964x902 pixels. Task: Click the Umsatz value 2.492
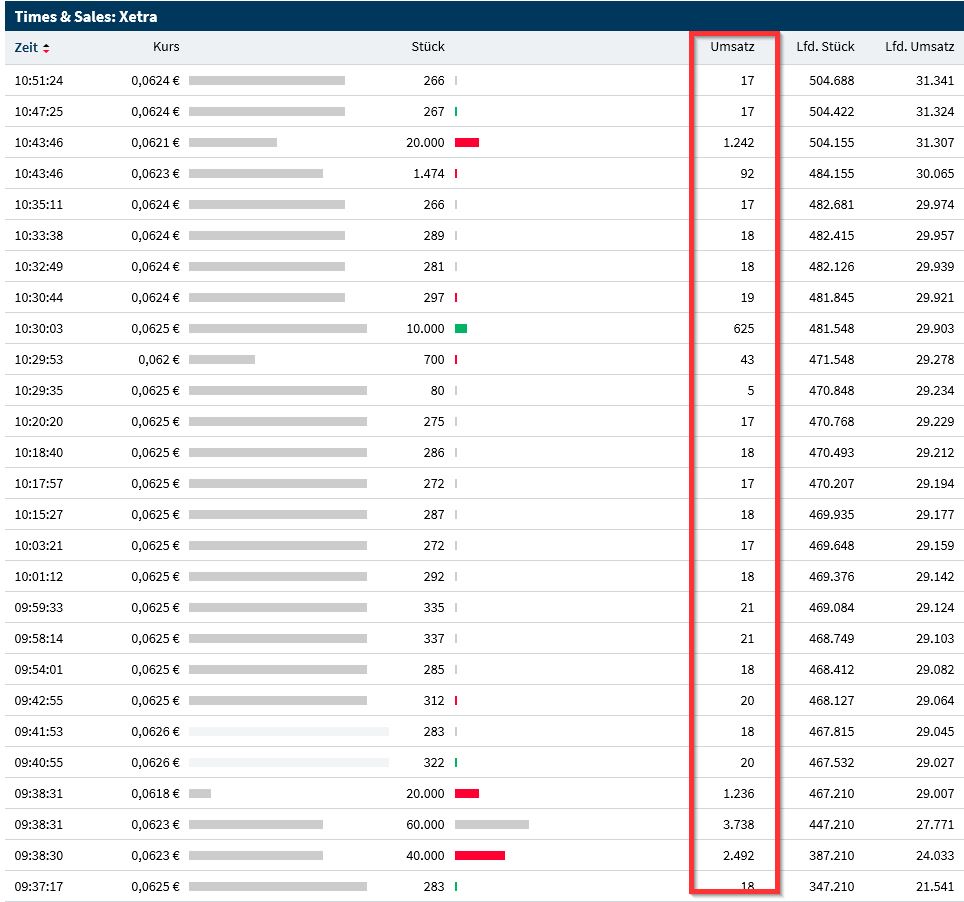[738, 856]
